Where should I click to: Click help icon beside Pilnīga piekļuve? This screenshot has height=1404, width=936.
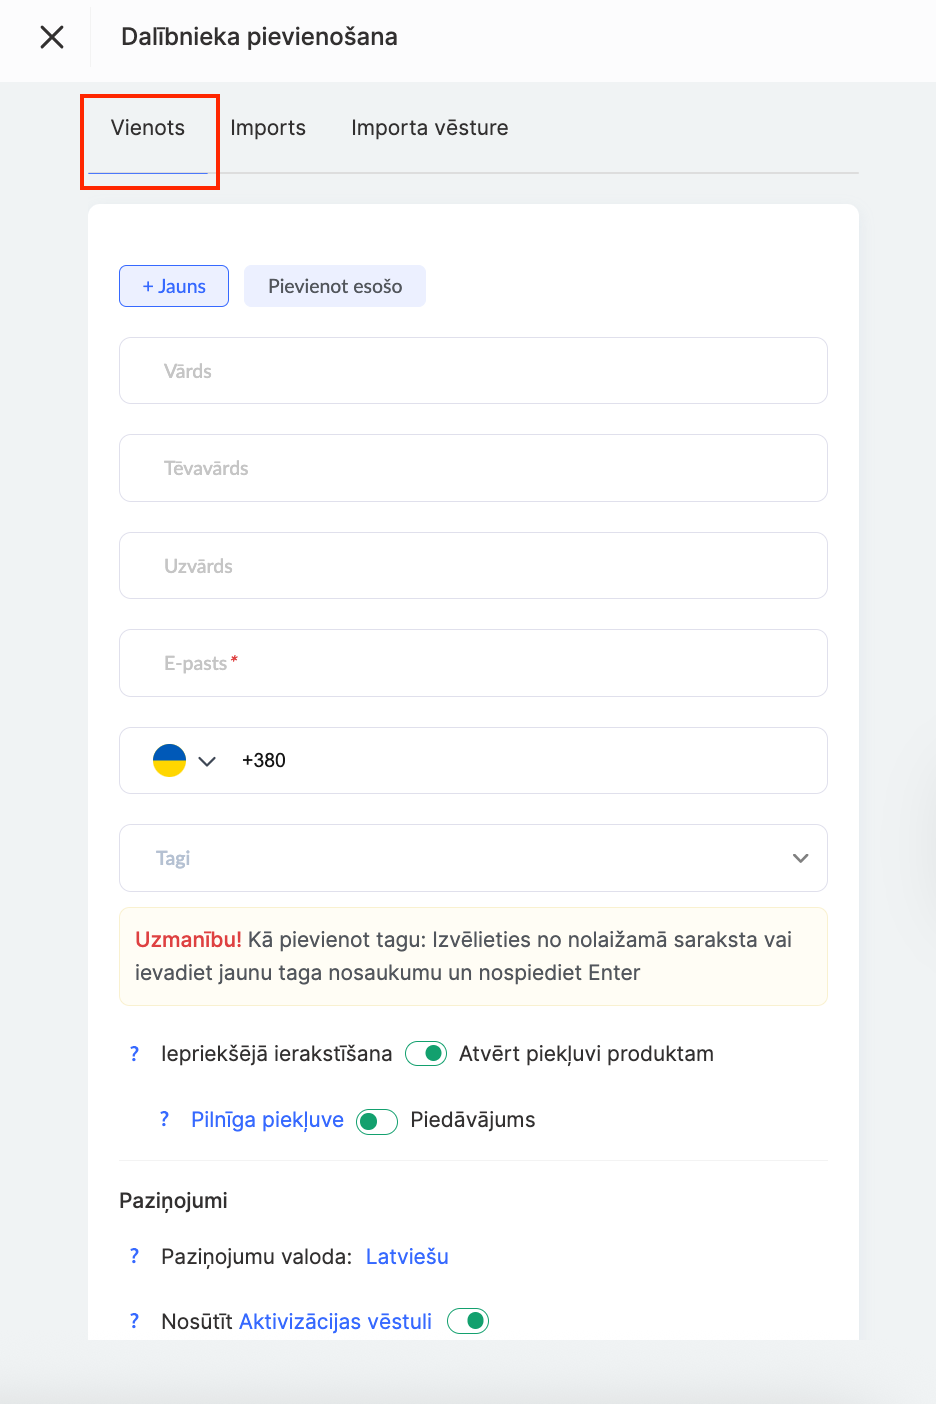click(165, 1120)
